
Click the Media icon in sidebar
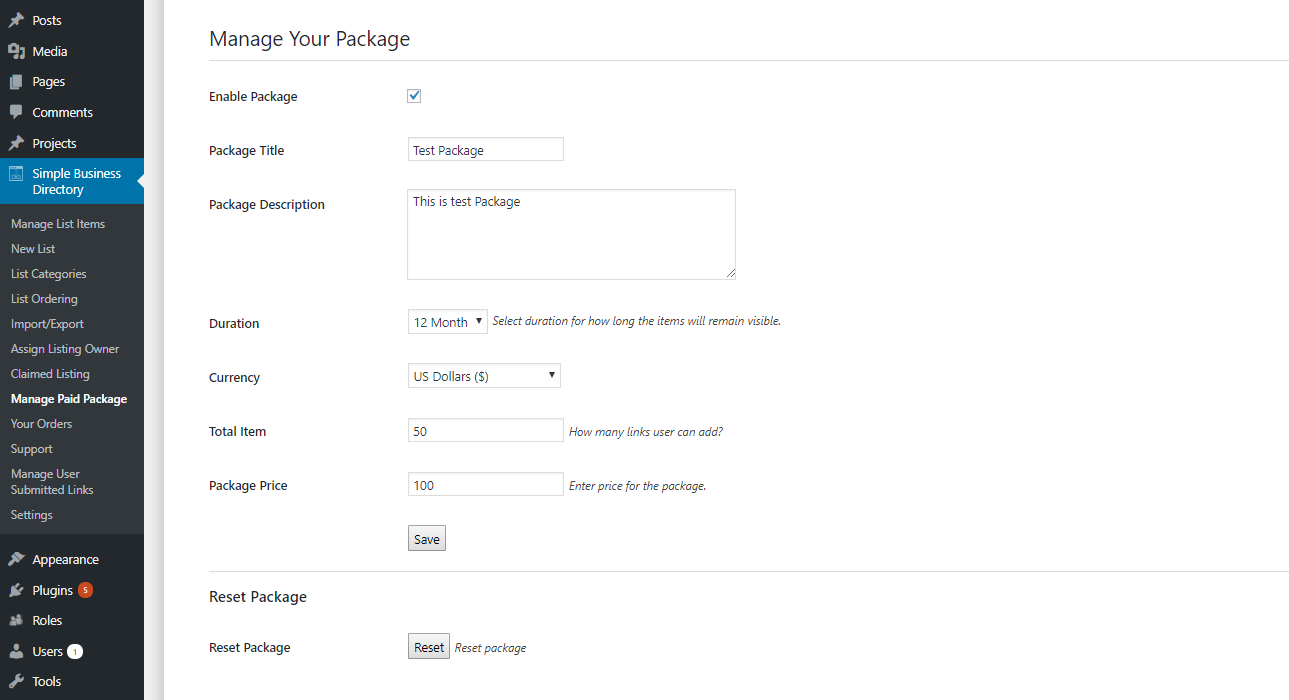16,51
